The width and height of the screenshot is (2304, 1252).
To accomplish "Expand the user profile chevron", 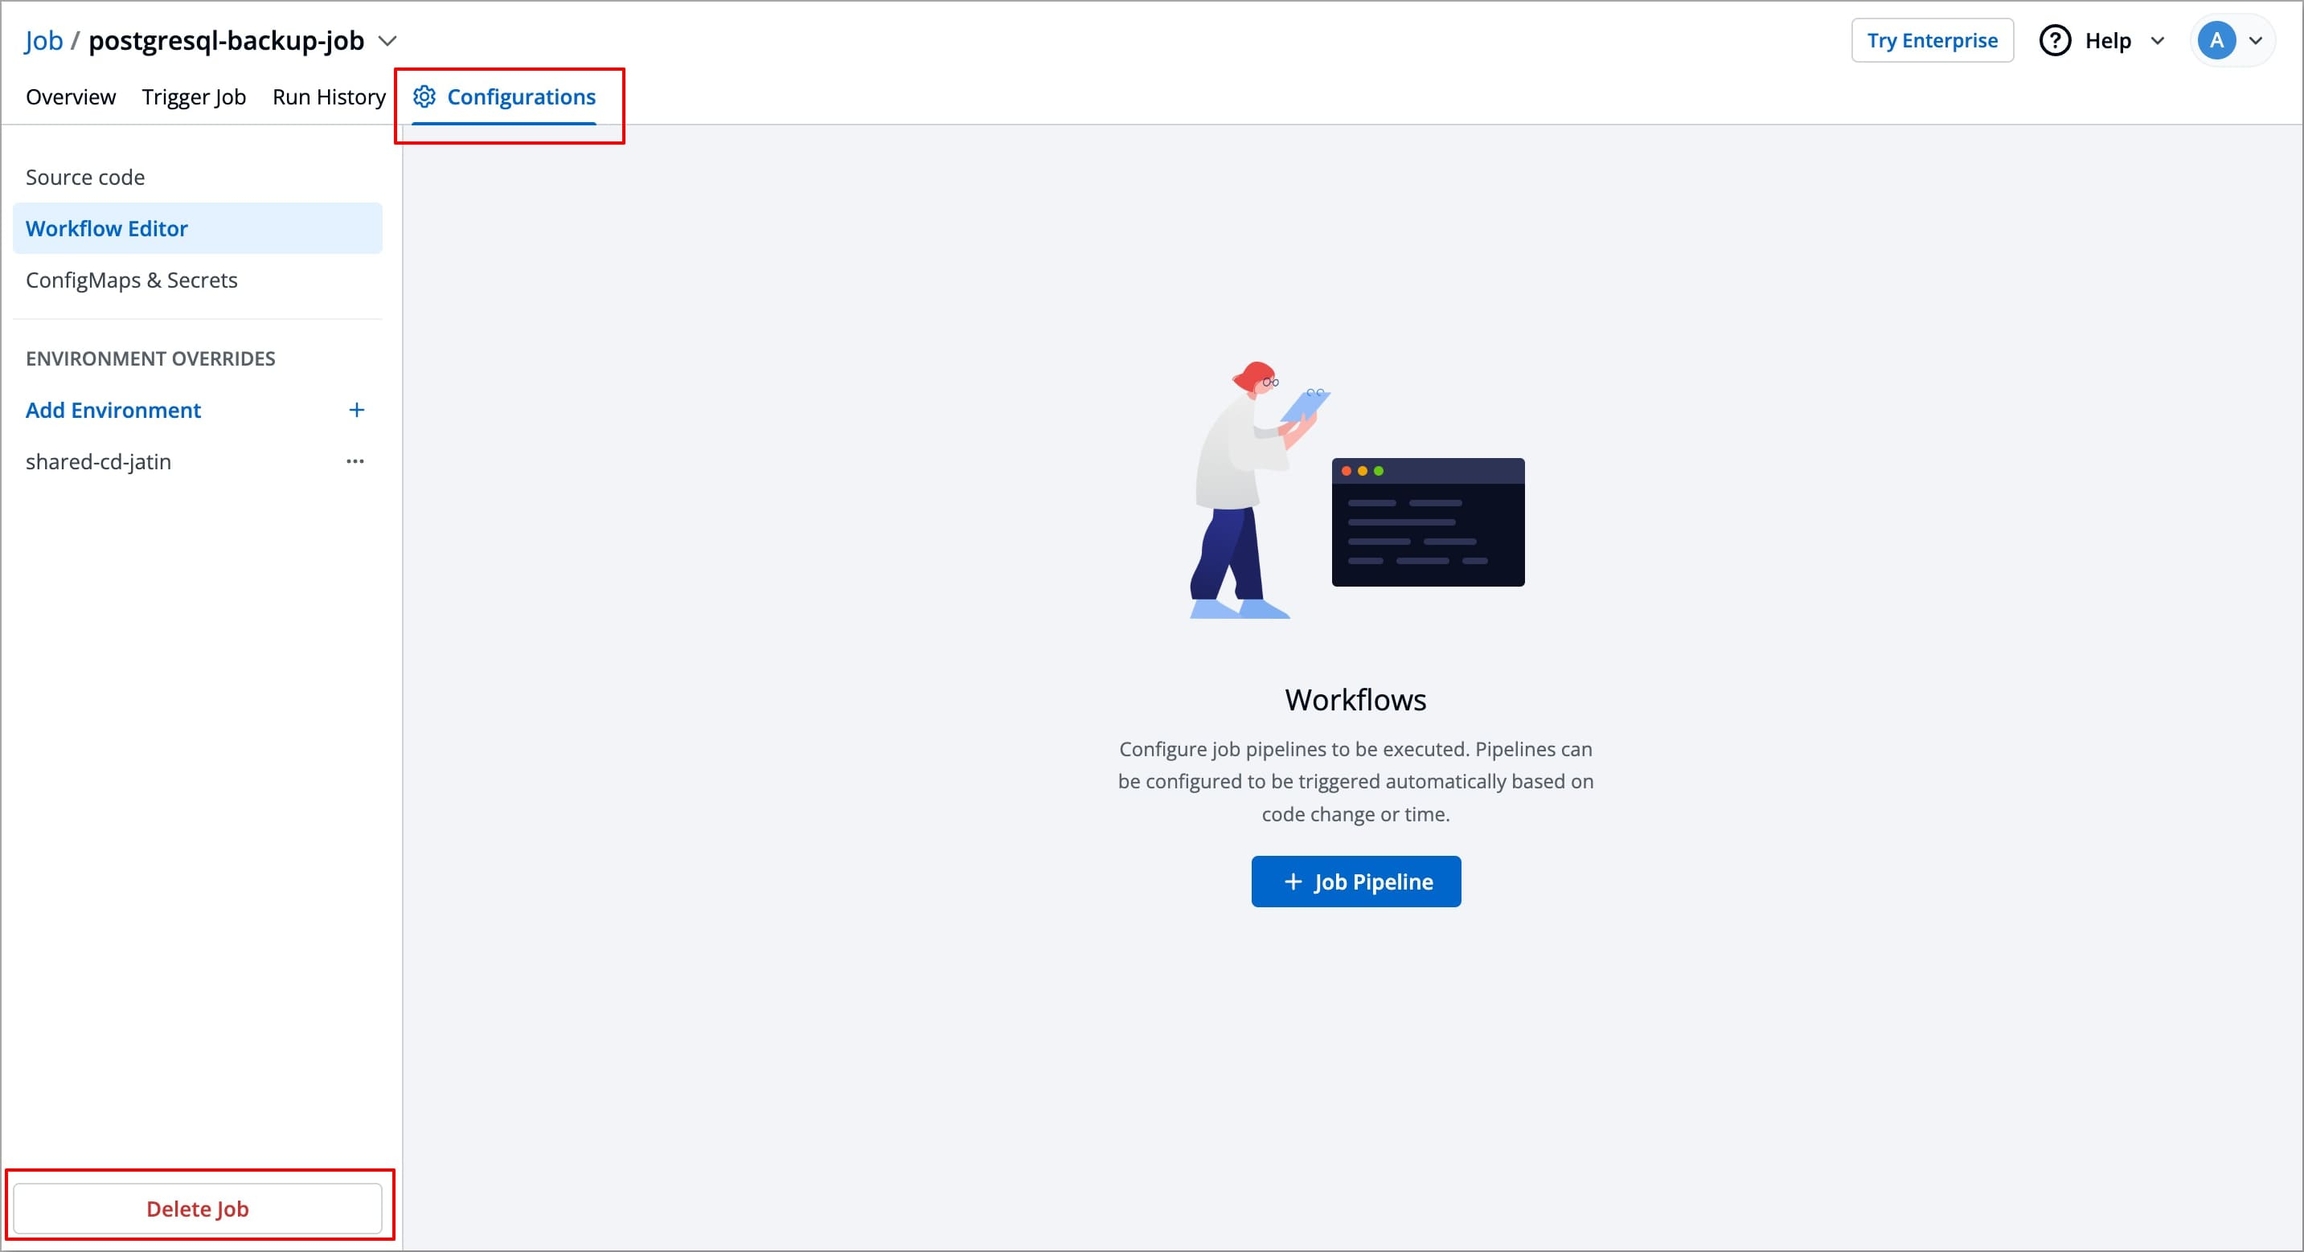I will tap(2256, 41).
